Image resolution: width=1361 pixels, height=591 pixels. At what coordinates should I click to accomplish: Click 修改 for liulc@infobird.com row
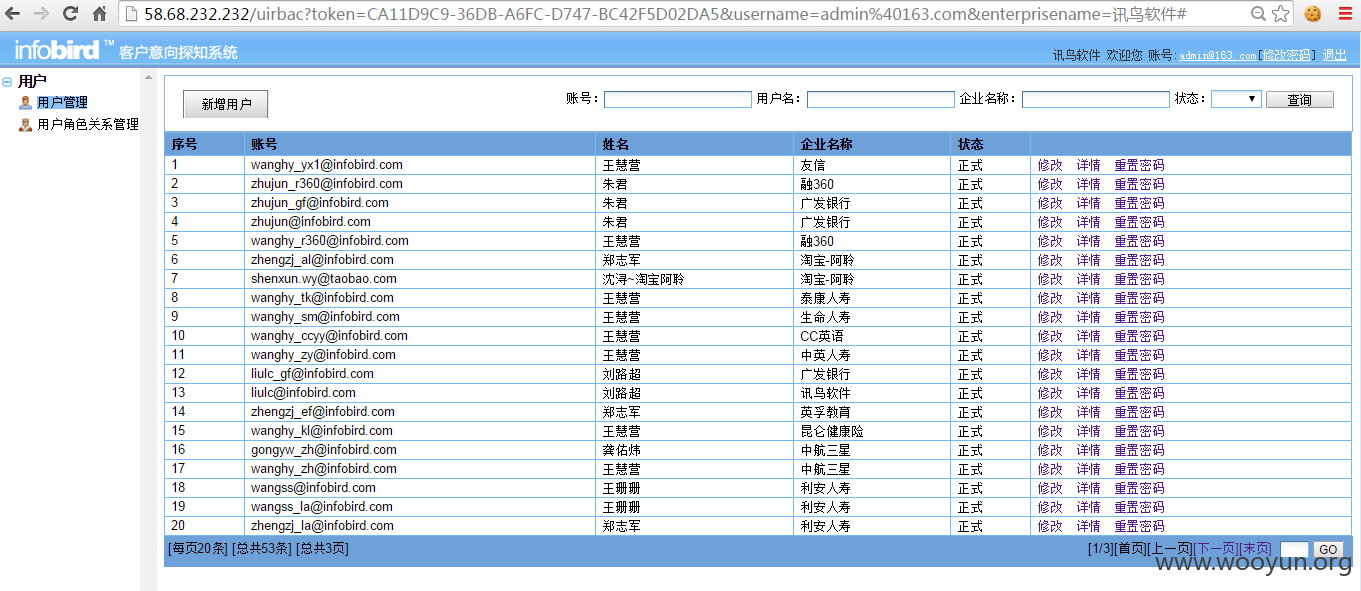pyautogui.click(x=1050, y=393)
